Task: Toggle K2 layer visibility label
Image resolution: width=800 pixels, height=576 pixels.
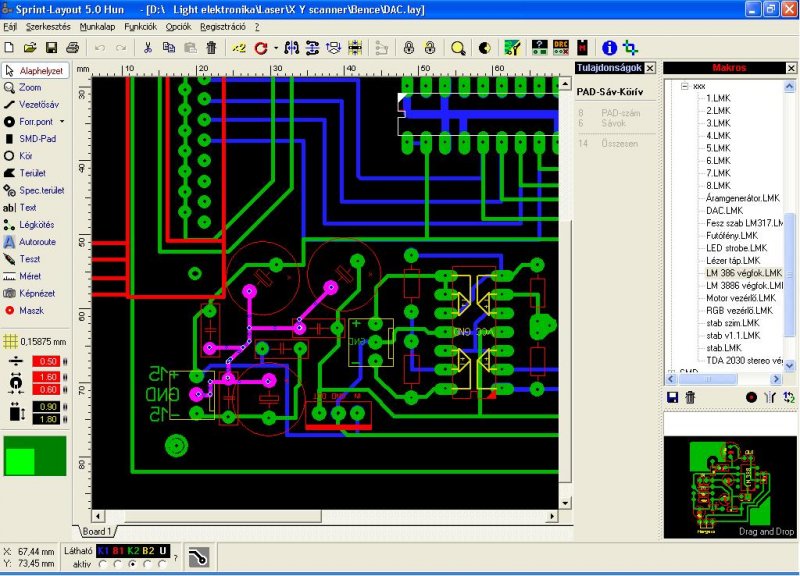Action: [x=133, y=551]
